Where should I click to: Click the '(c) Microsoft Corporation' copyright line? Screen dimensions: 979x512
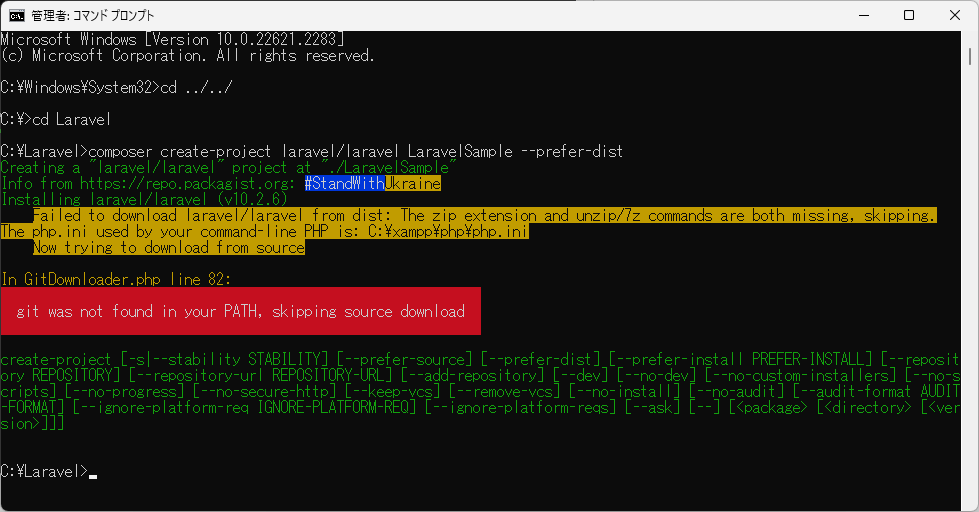pyautogui.click(x=187, y=56)
